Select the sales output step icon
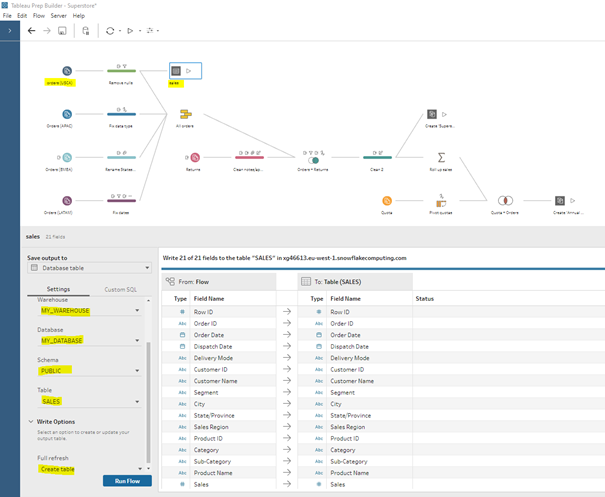Screen dimensions: 605x497 pos(176,71)
